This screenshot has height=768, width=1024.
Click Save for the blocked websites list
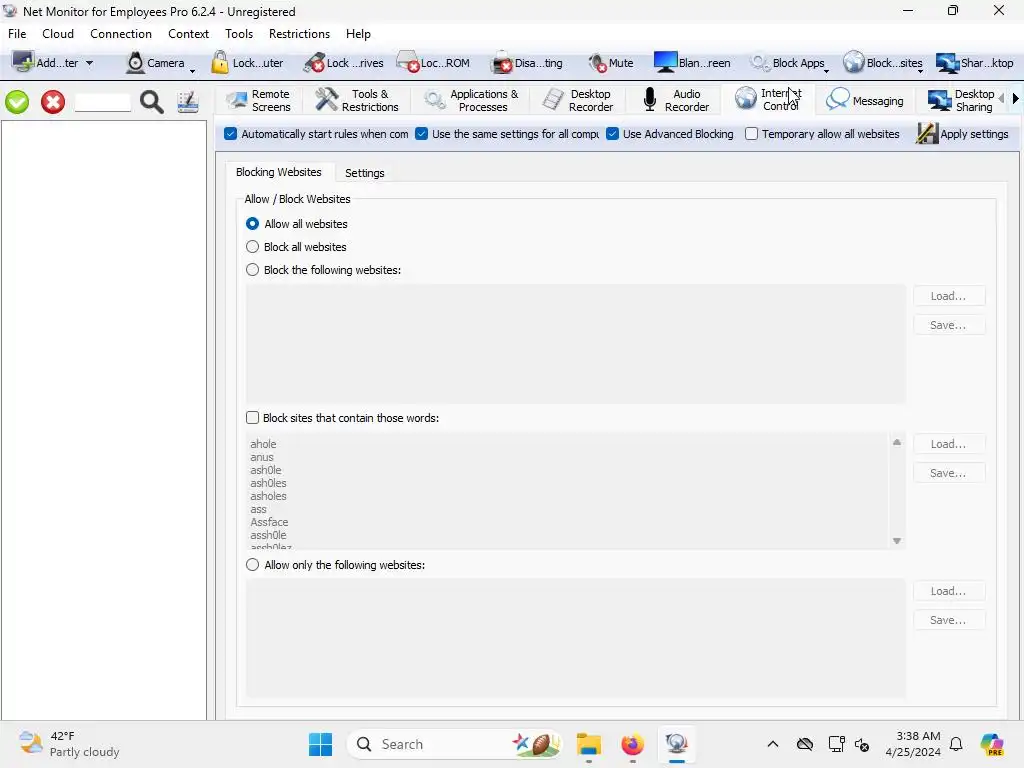(948, 325)
